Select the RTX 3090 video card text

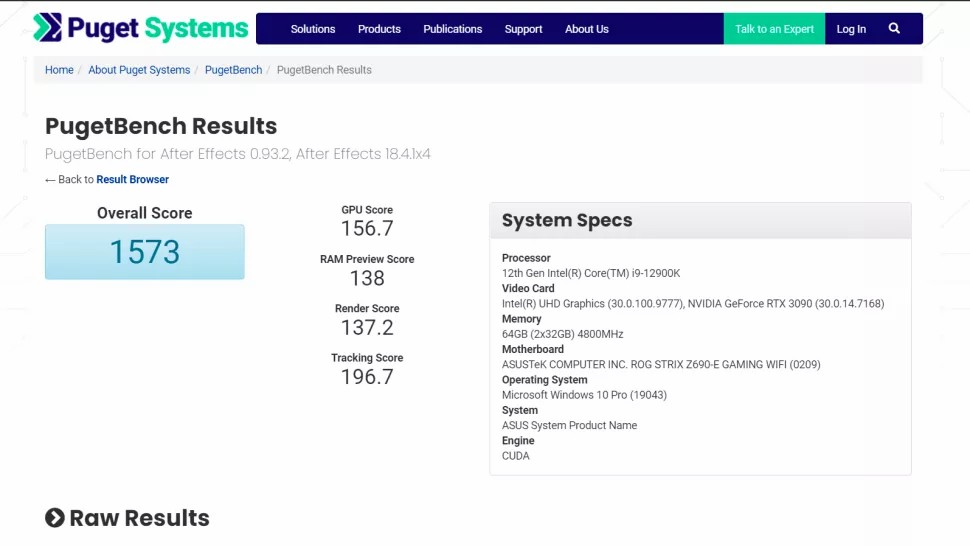693,304
